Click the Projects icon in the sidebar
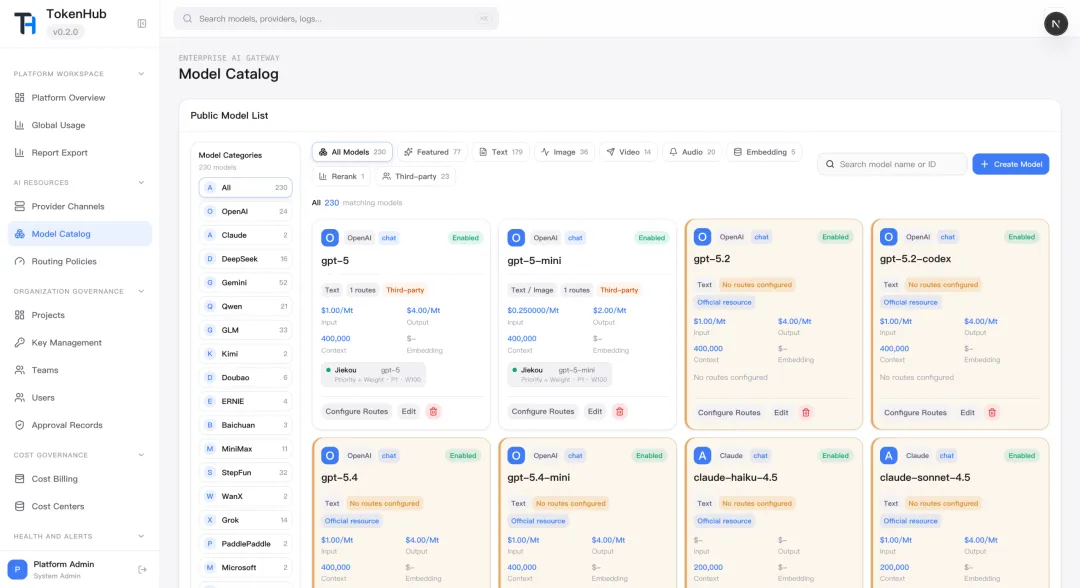1080x588 pixels. [19, 315]
